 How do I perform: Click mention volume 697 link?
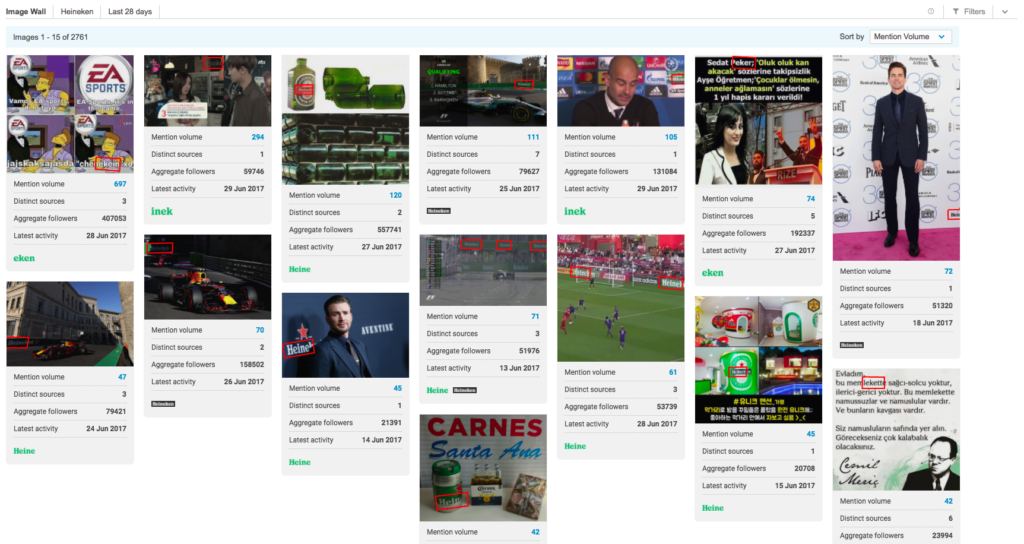pyautogui.click(x=120, y=184)
